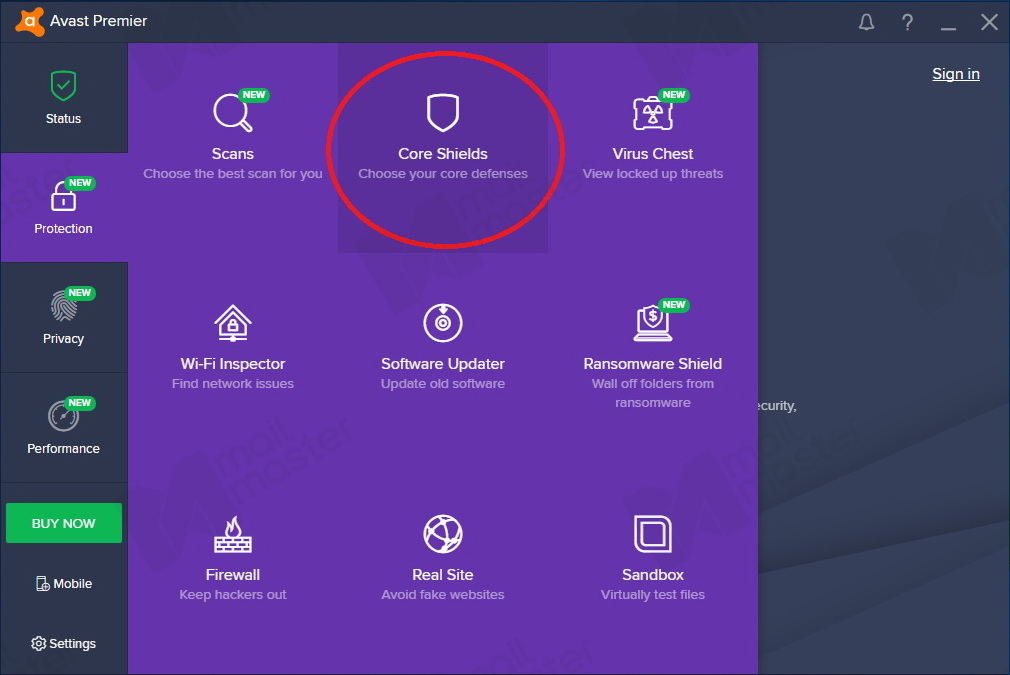Click the Sandbox title text
This screenshot has height=675, width=1010.
(x=653, y=575)
